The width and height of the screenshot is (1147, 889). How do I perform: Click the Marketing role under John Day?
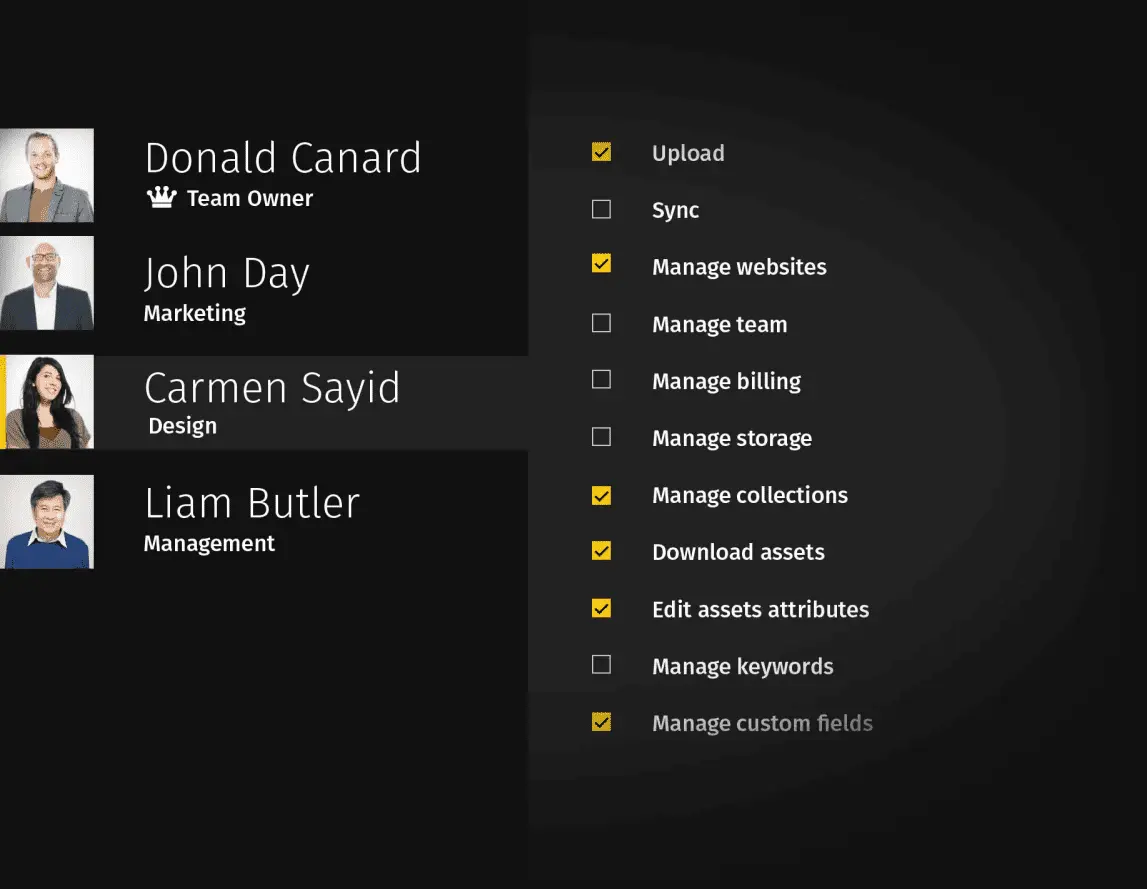[195, 313]
